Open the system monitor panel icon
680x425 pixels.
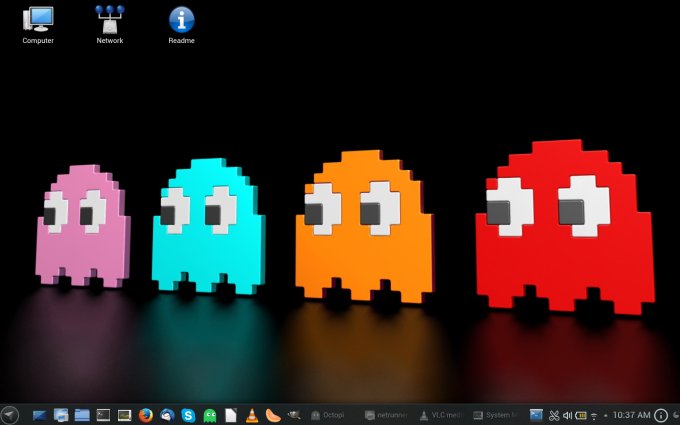[124, 415]
